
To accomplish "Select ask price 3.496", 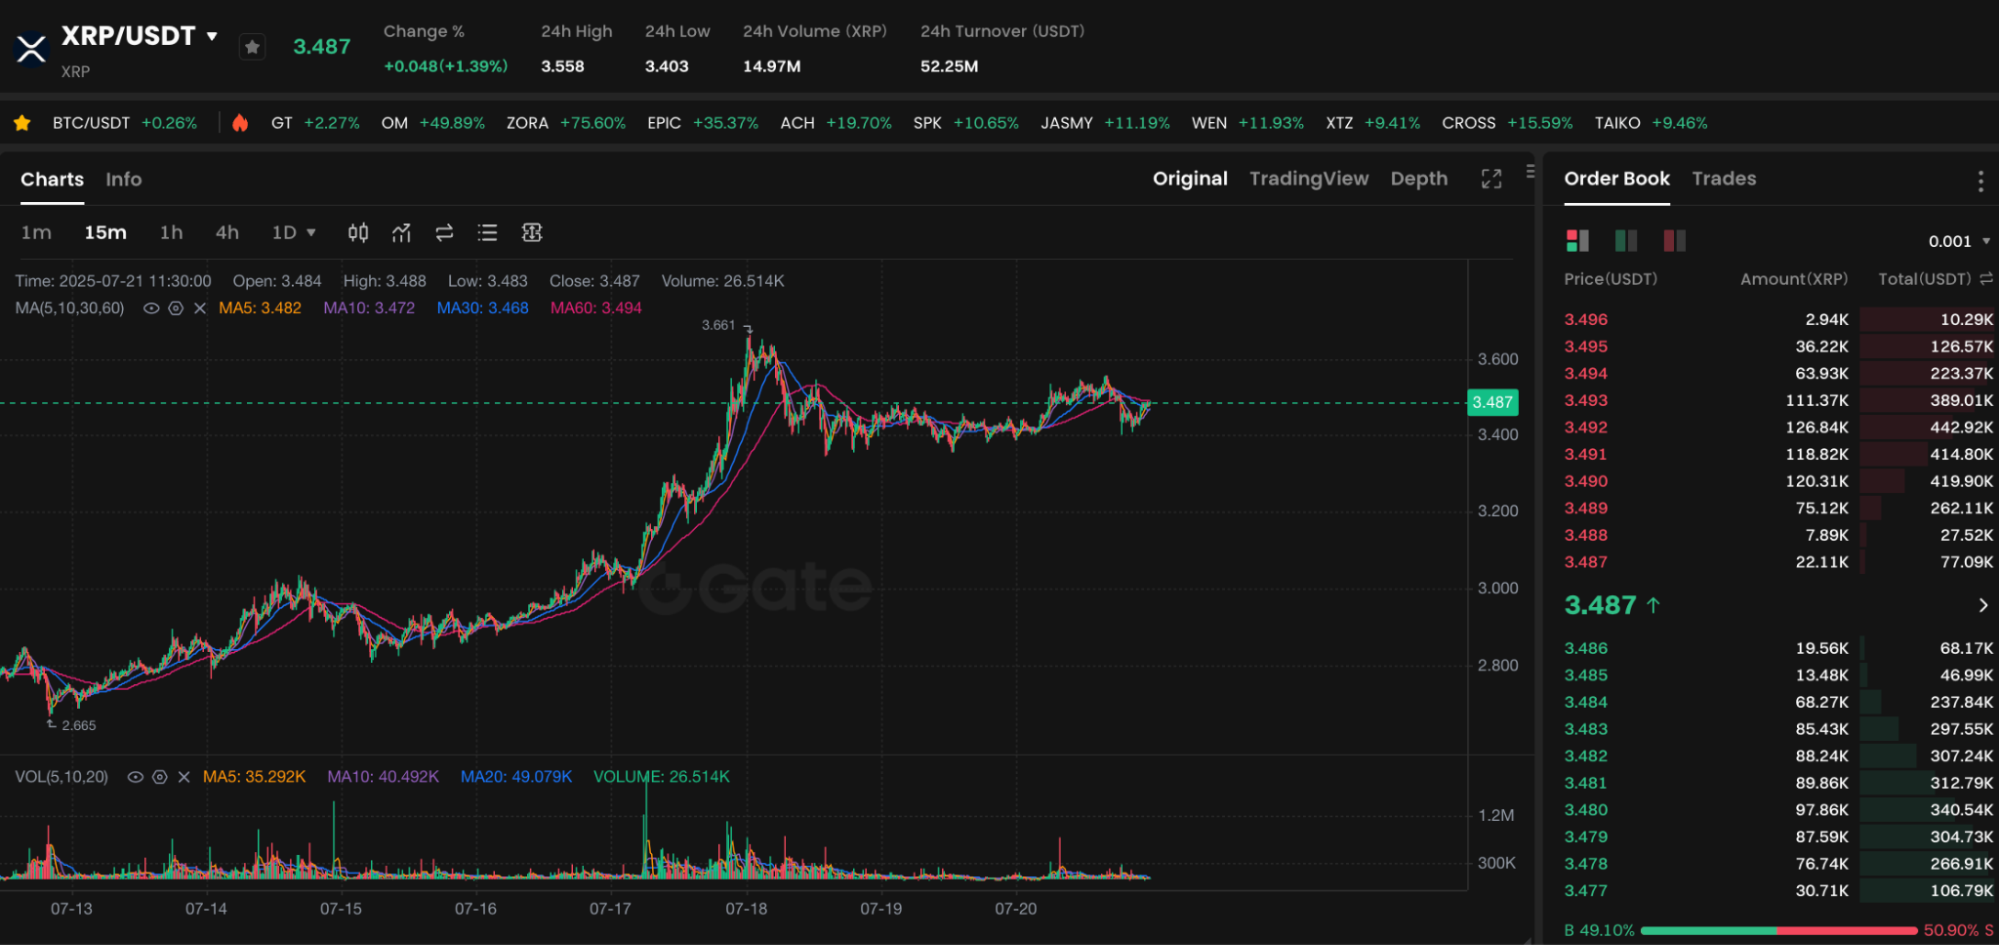I will (x=1586, y=319).
